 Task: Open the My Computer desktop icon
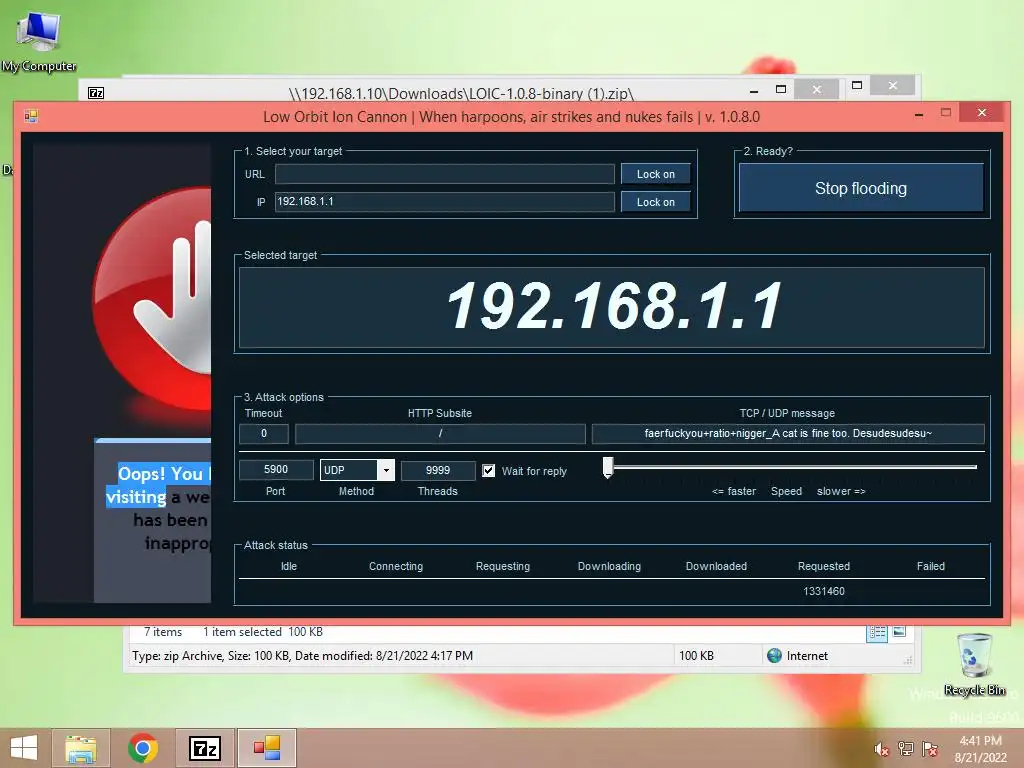[39, 42]
